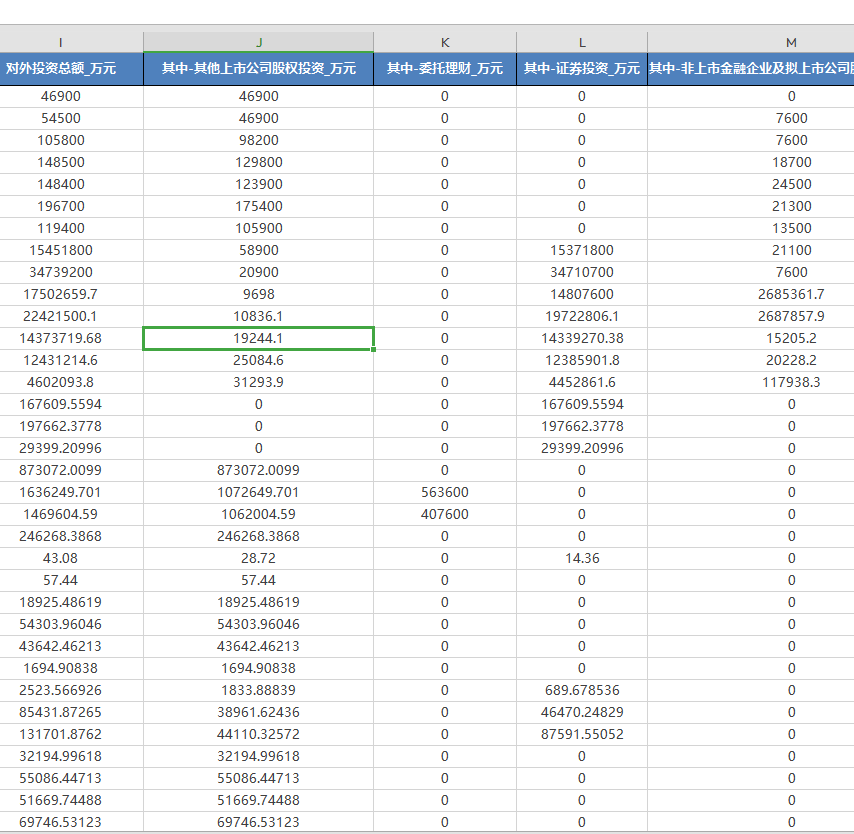
Task: Select the 其中-委托理财_万元 header cell
Action: 445,69
